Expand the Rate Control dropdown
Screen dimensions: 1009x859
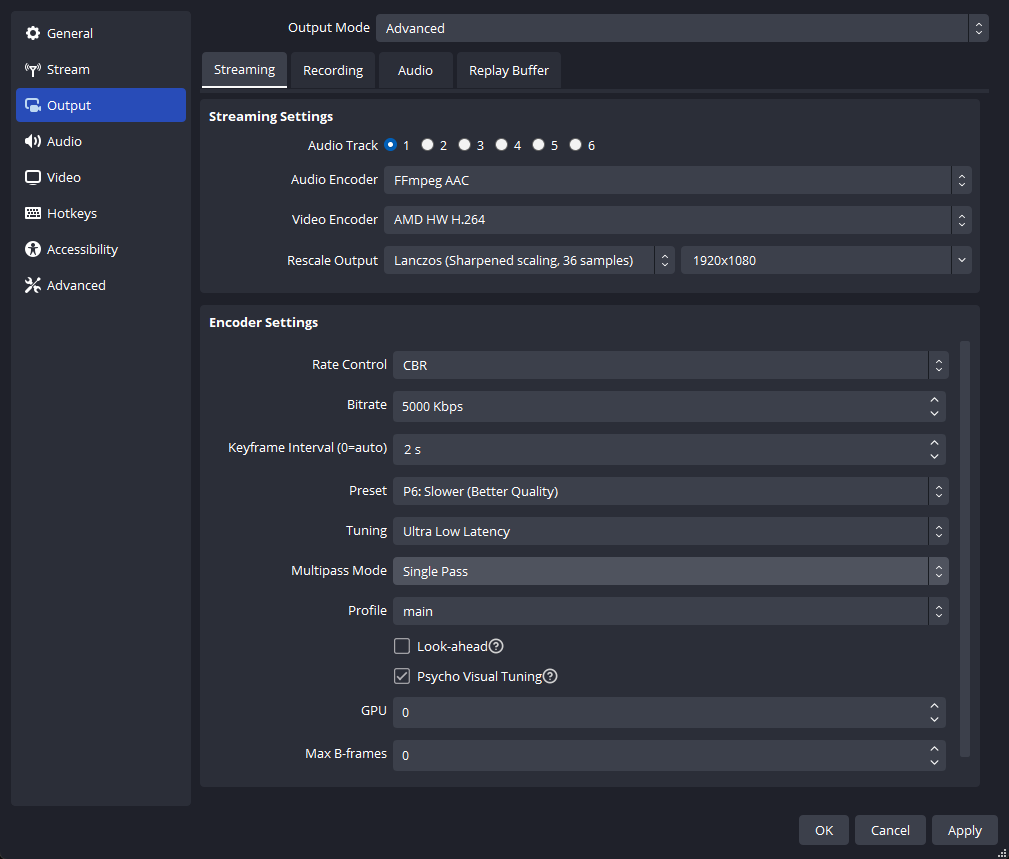670,365
